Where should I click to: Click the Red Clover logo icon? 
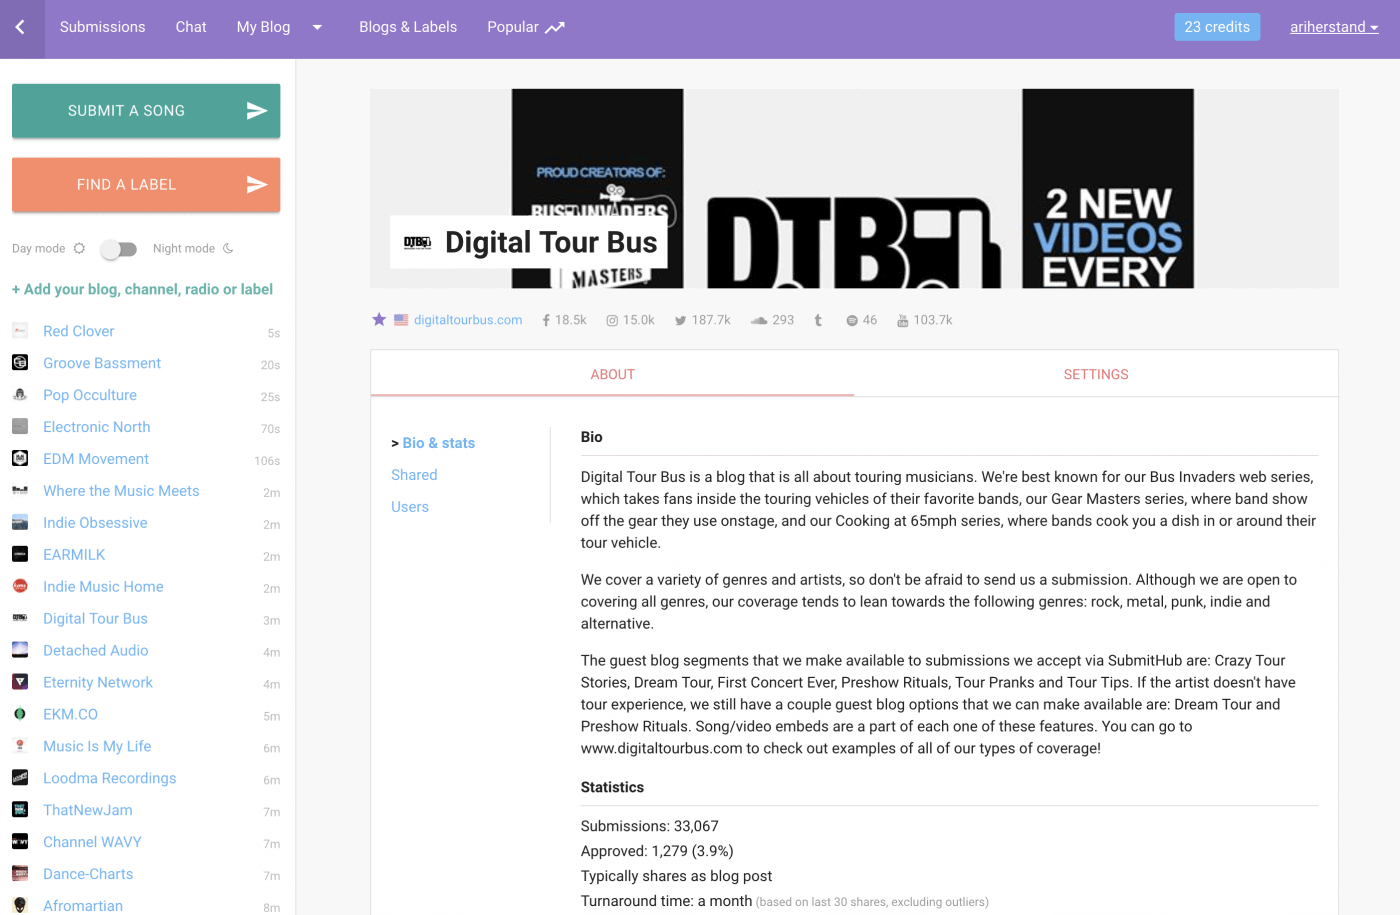tap(20, 331)
